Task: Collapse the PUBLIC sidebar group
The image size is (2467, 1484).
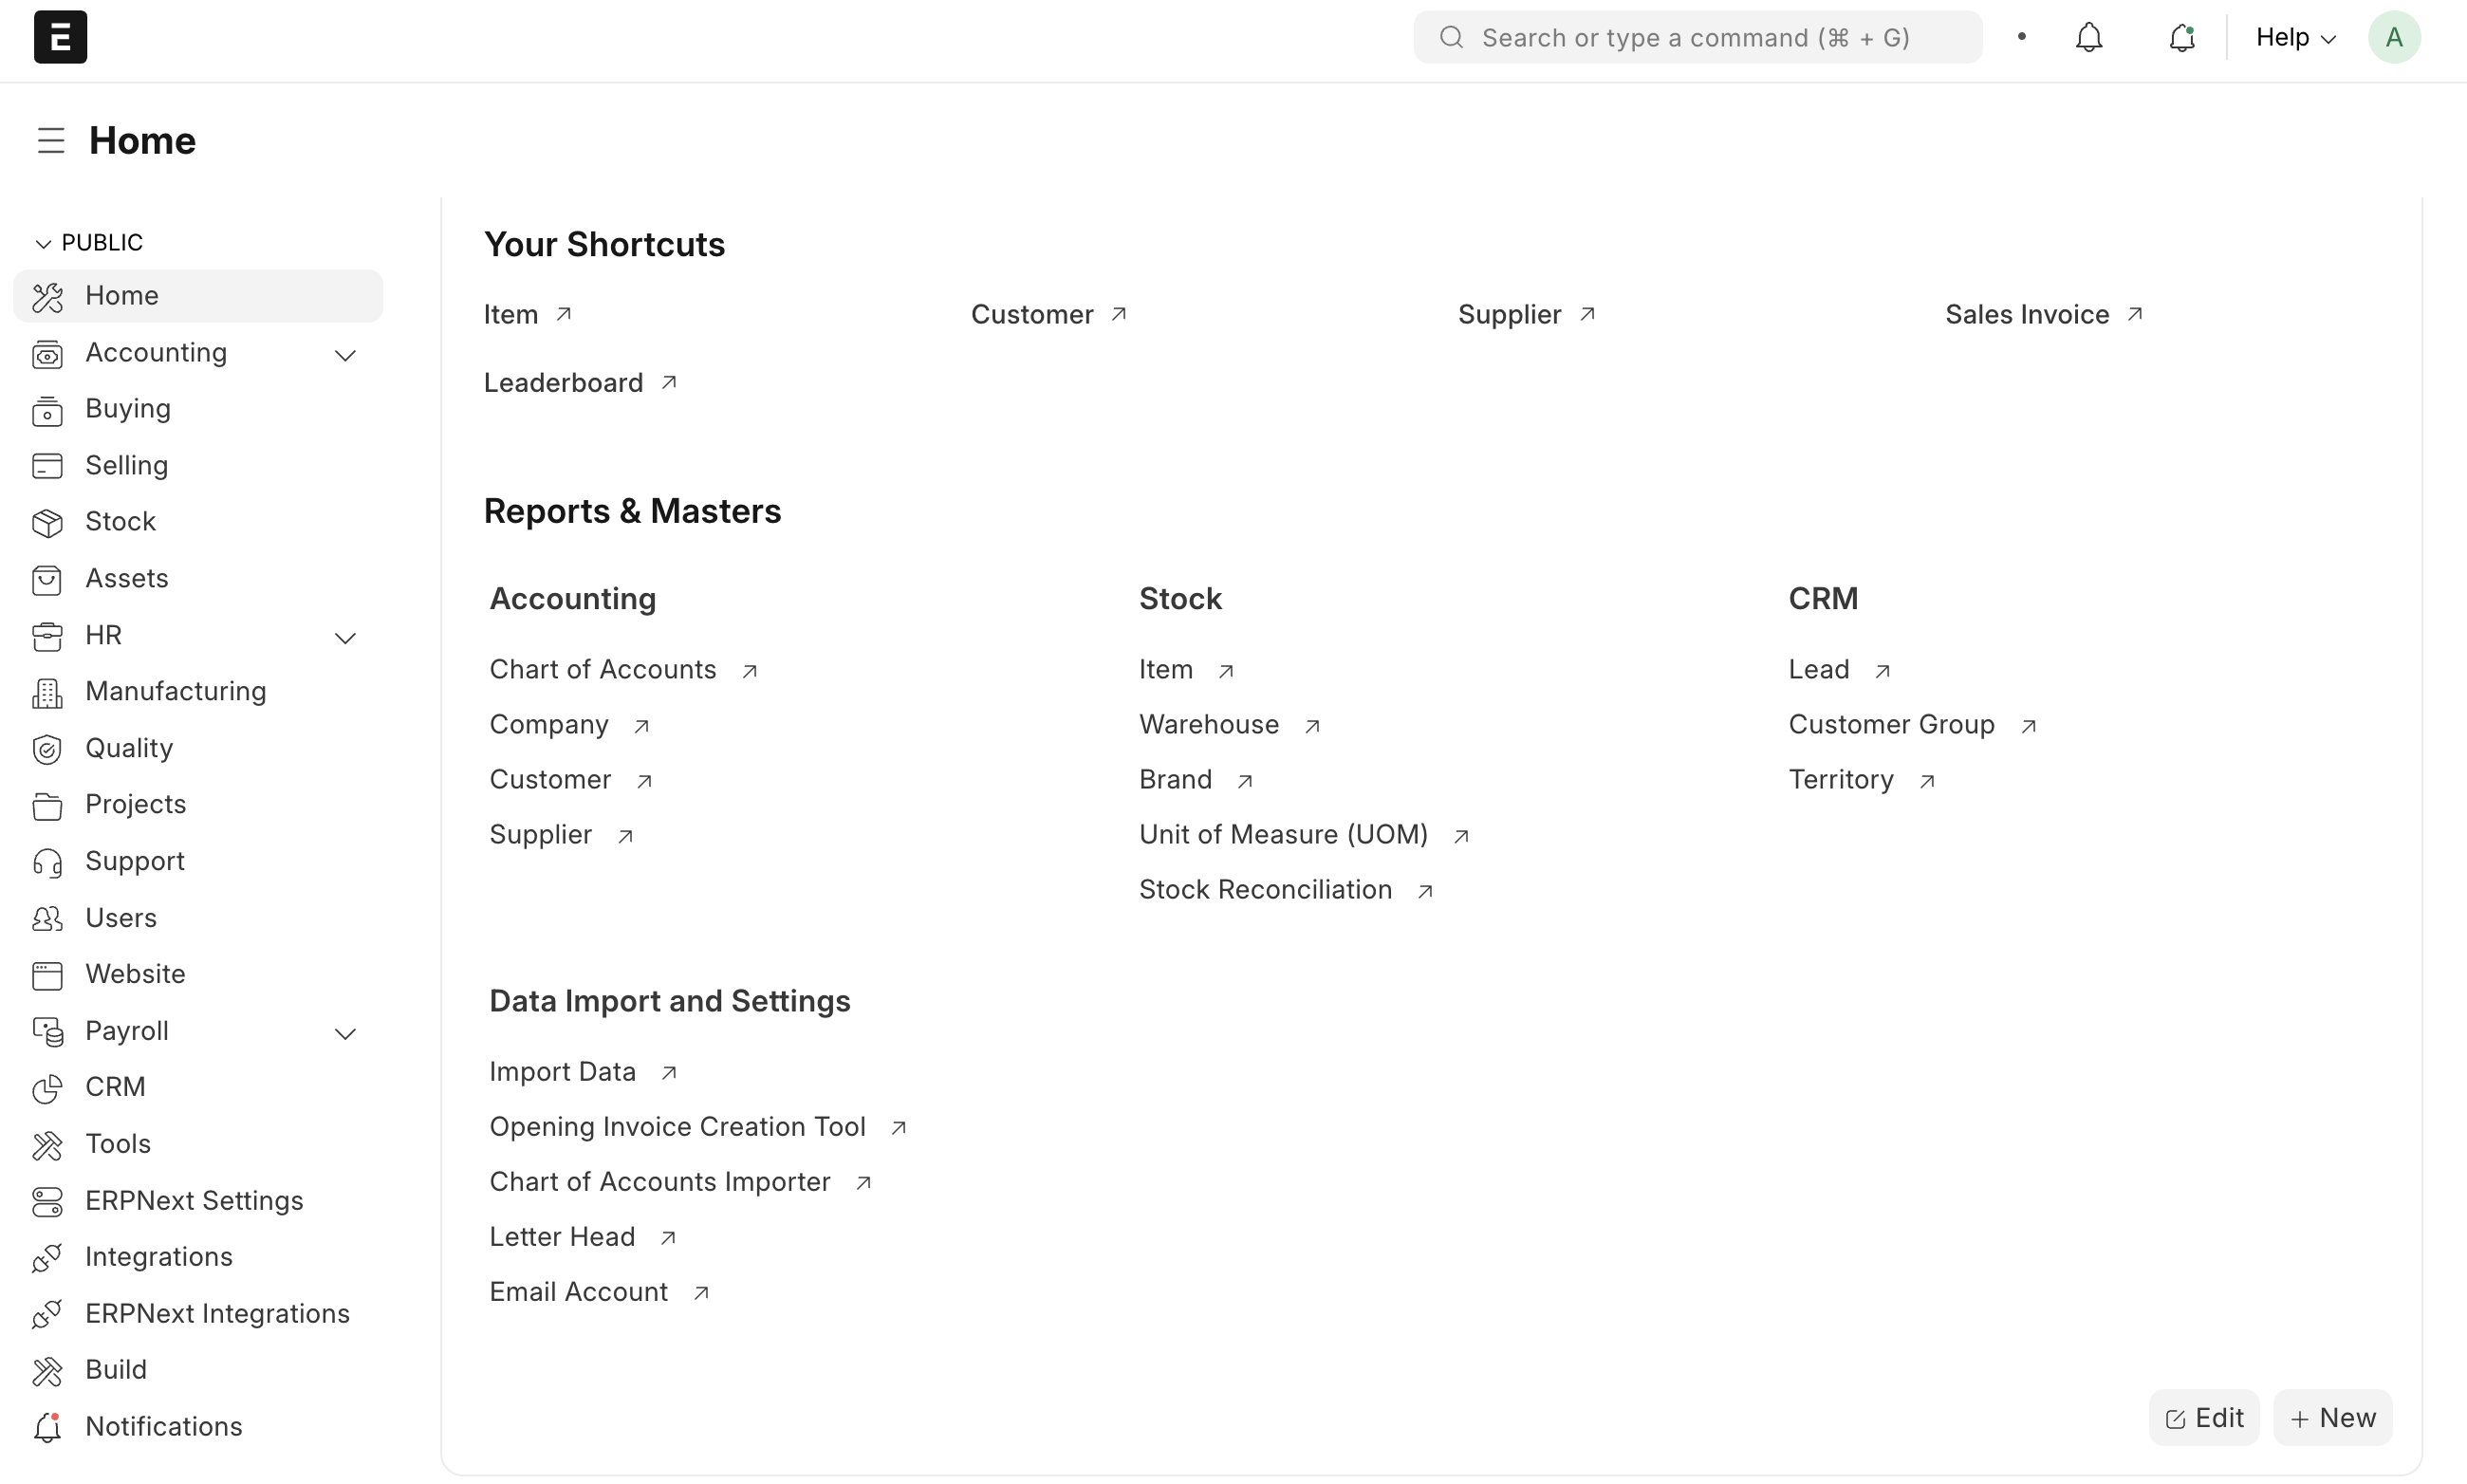Action: click(x=43, y=243)
